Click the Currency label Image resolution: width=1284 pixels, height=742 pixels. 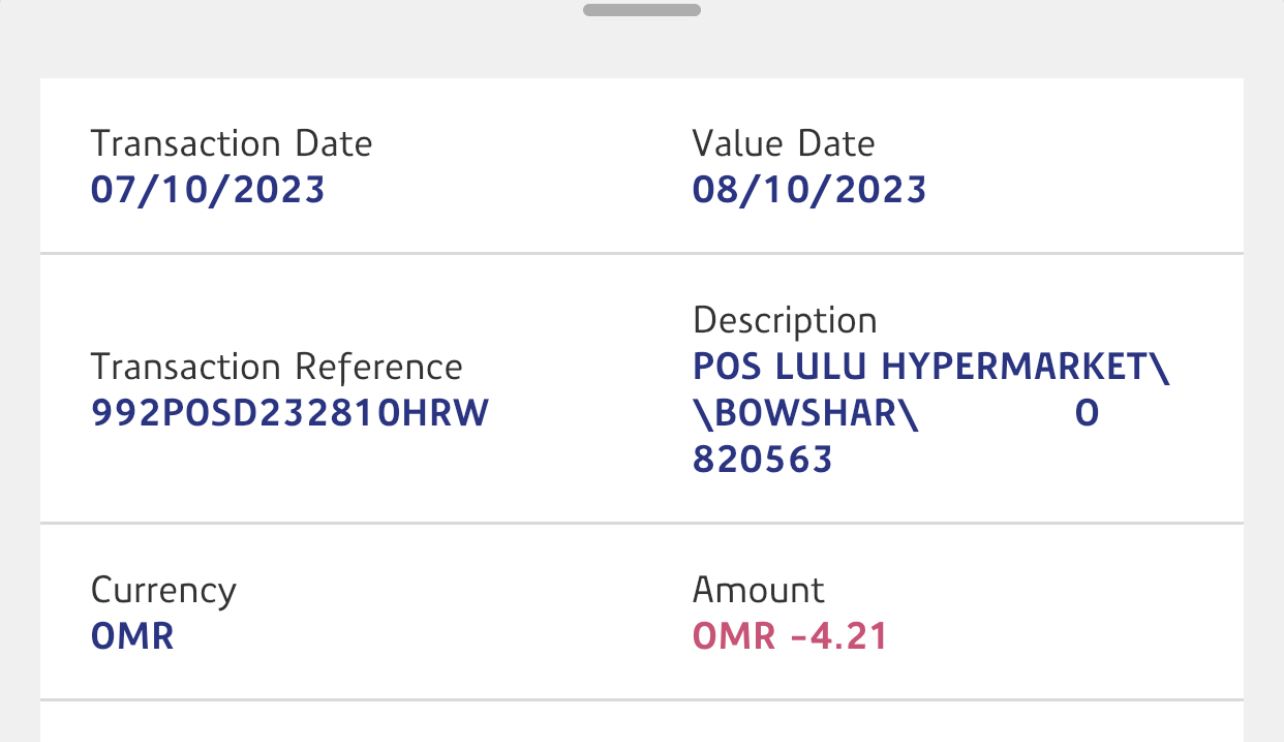click(163, 590)
